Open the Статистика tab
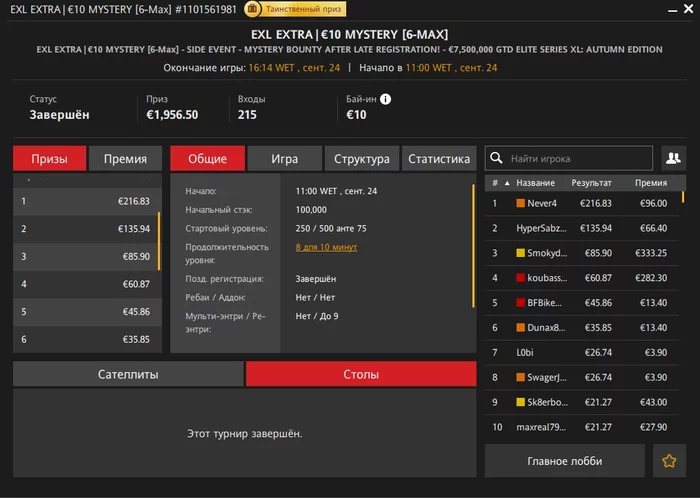 pyautogui.click(x=439, y=158)
